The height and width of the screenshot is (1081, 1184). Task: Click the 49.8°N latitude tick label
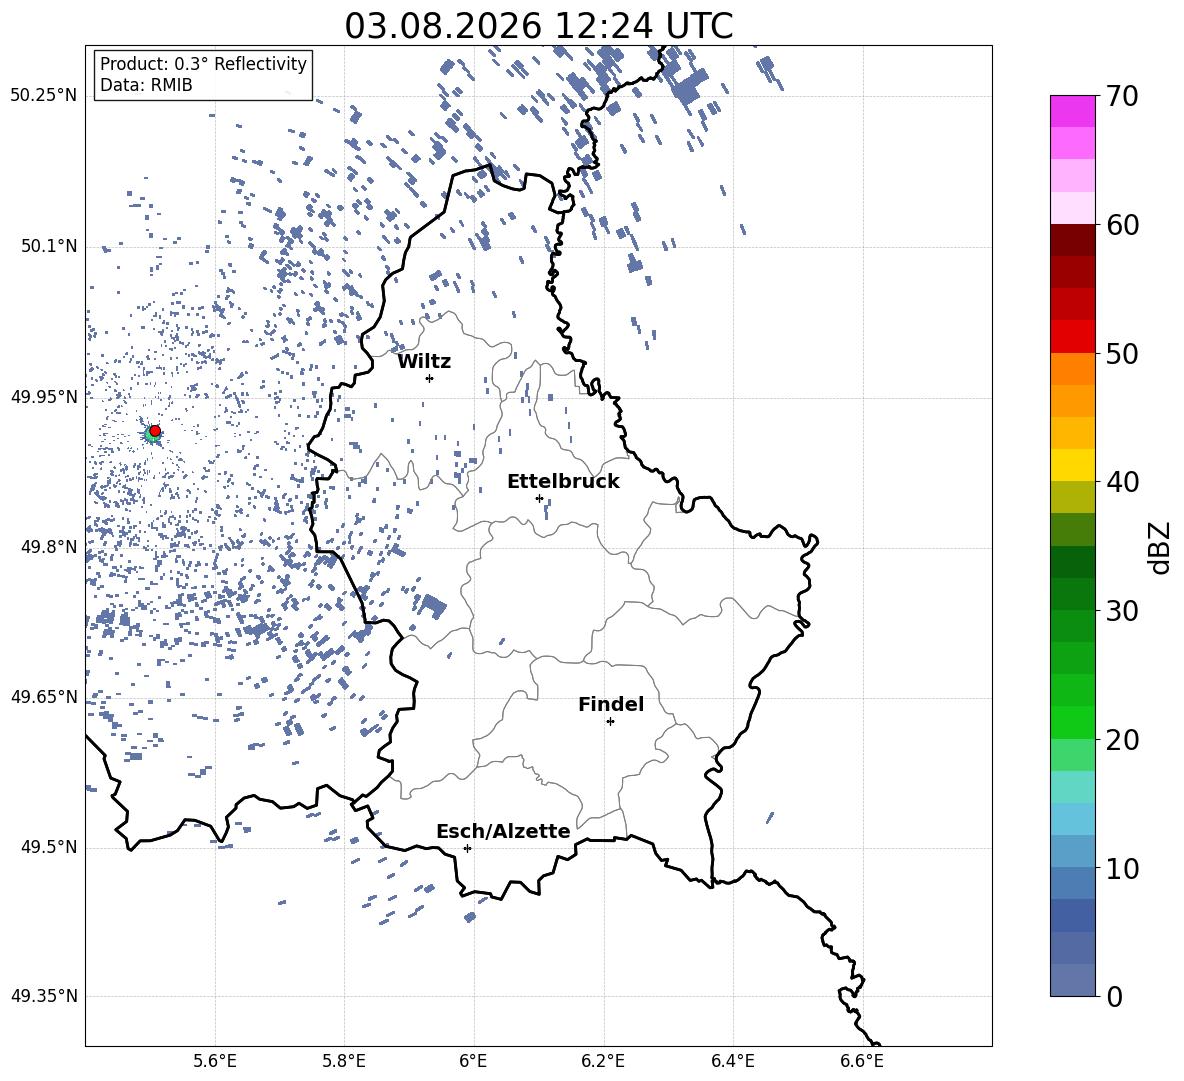[49, 547]
